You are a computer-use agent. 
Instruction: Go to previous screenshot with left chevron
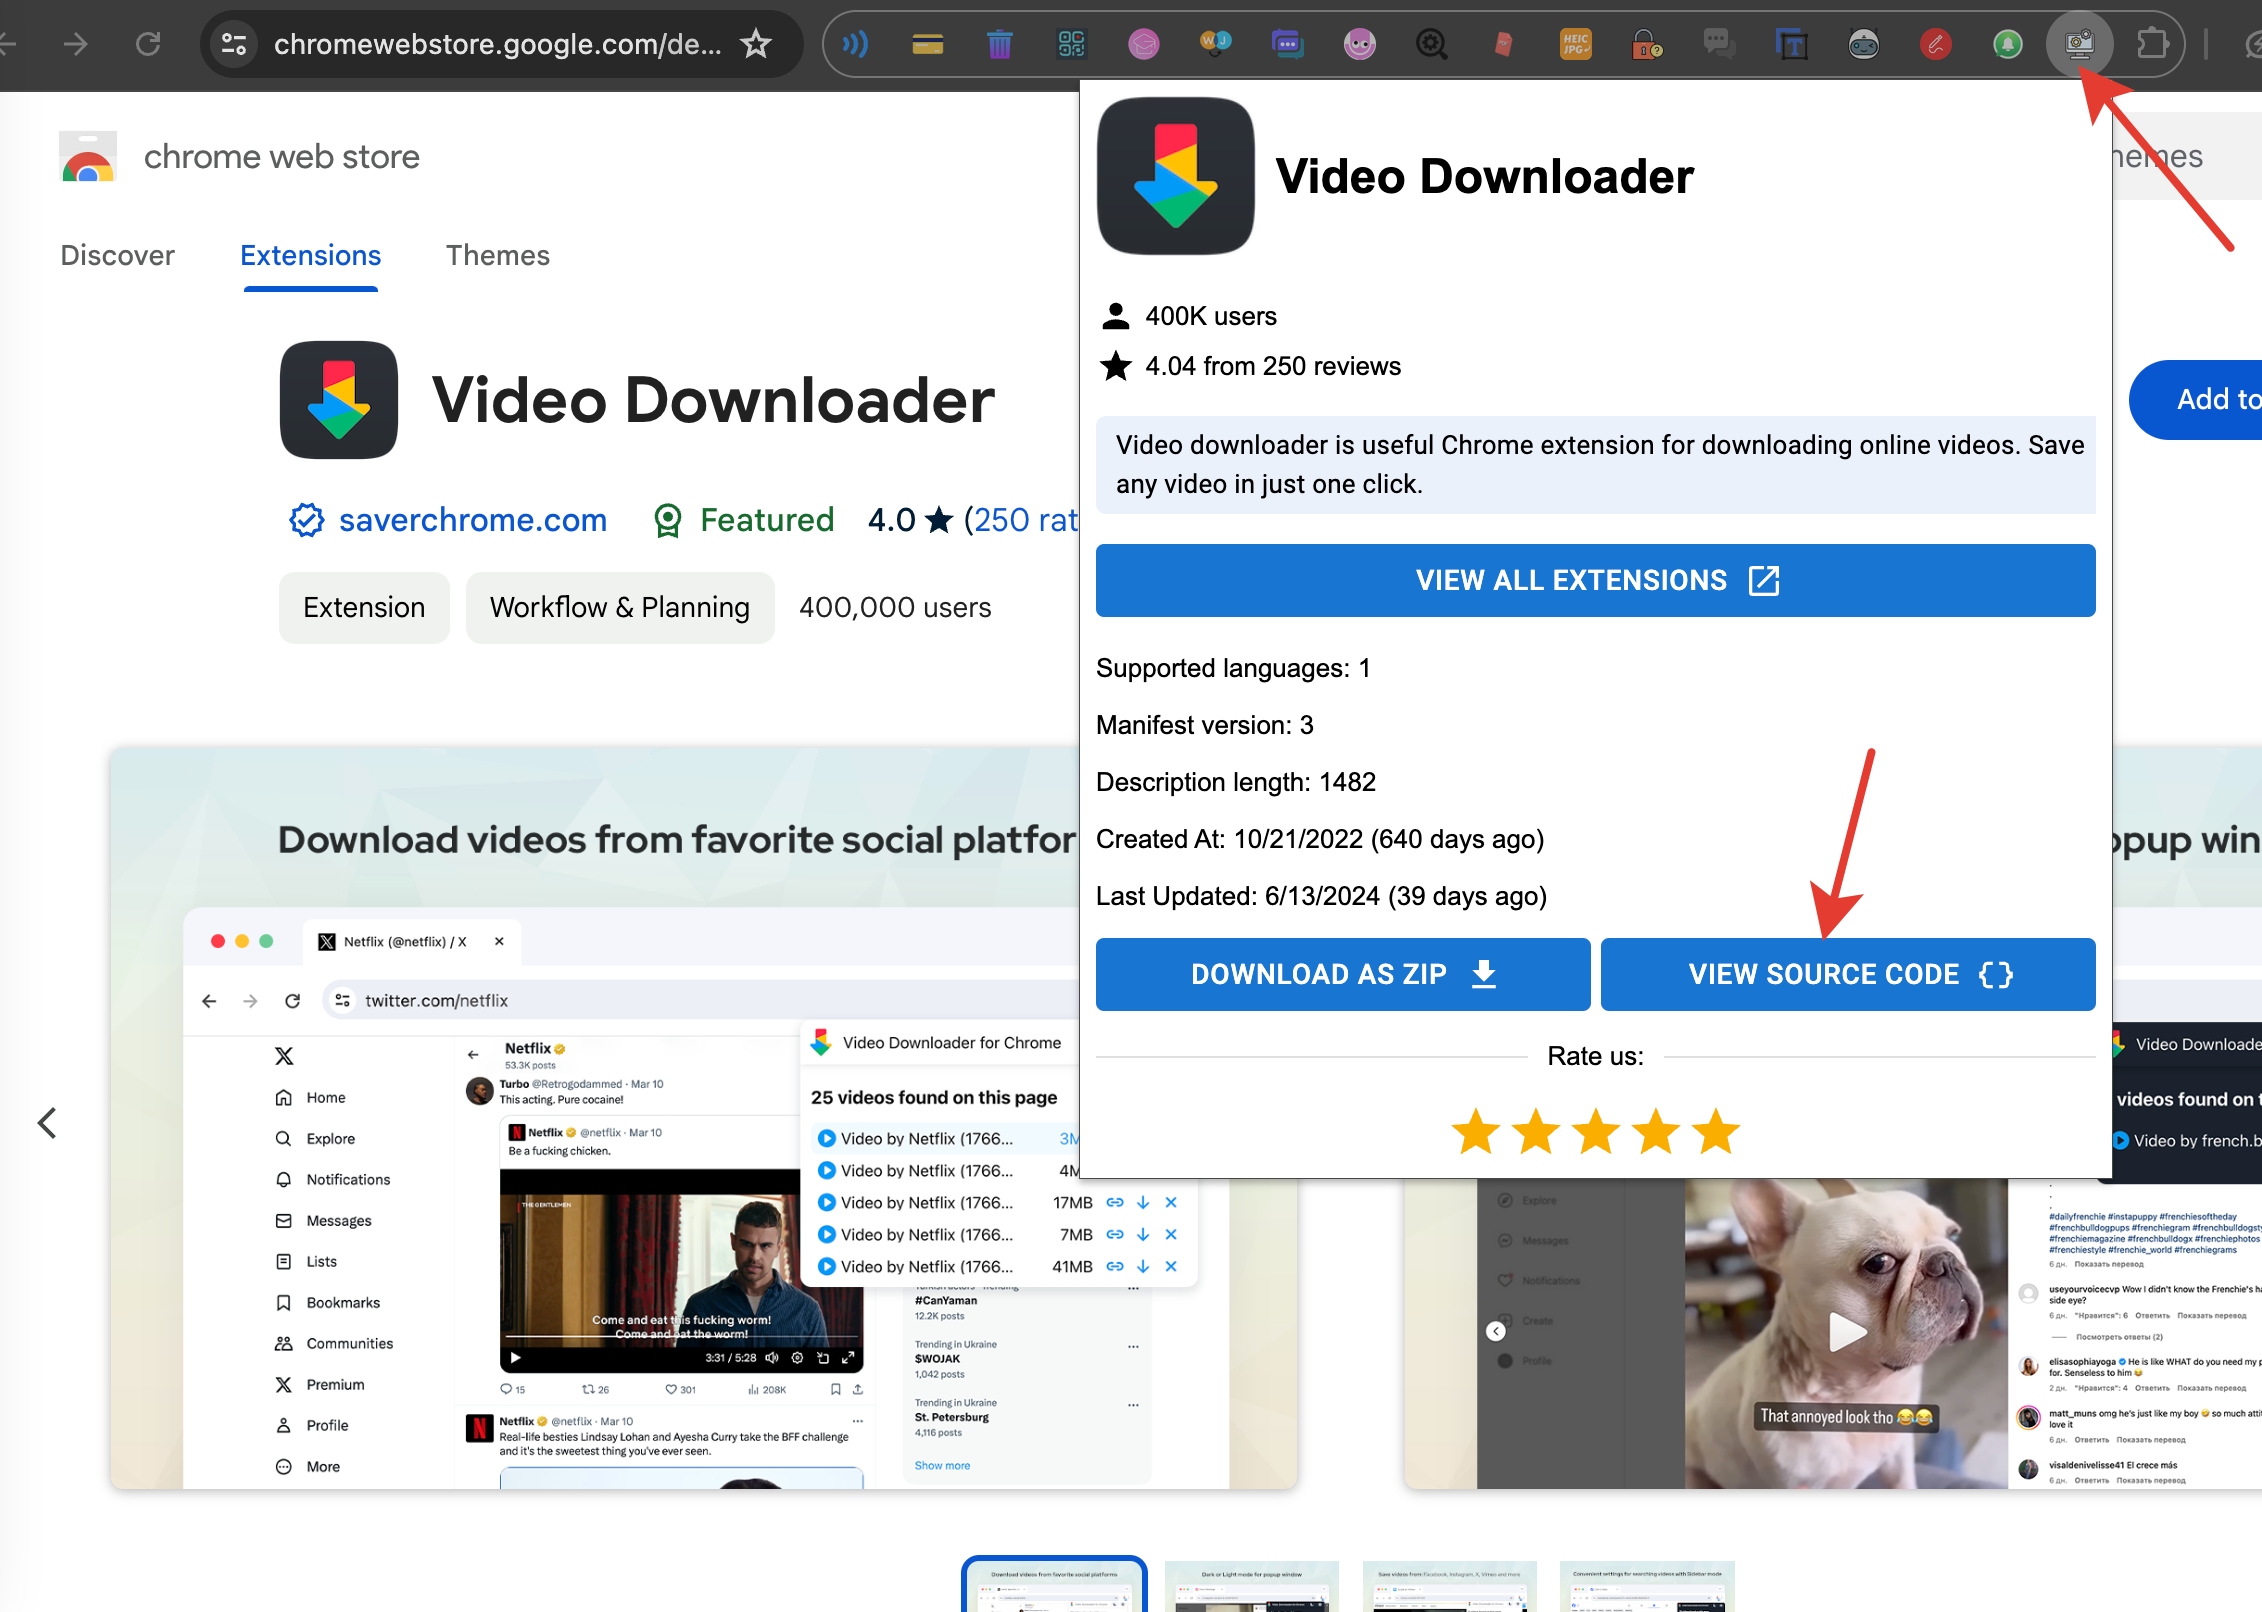(x=47, y=1122)
